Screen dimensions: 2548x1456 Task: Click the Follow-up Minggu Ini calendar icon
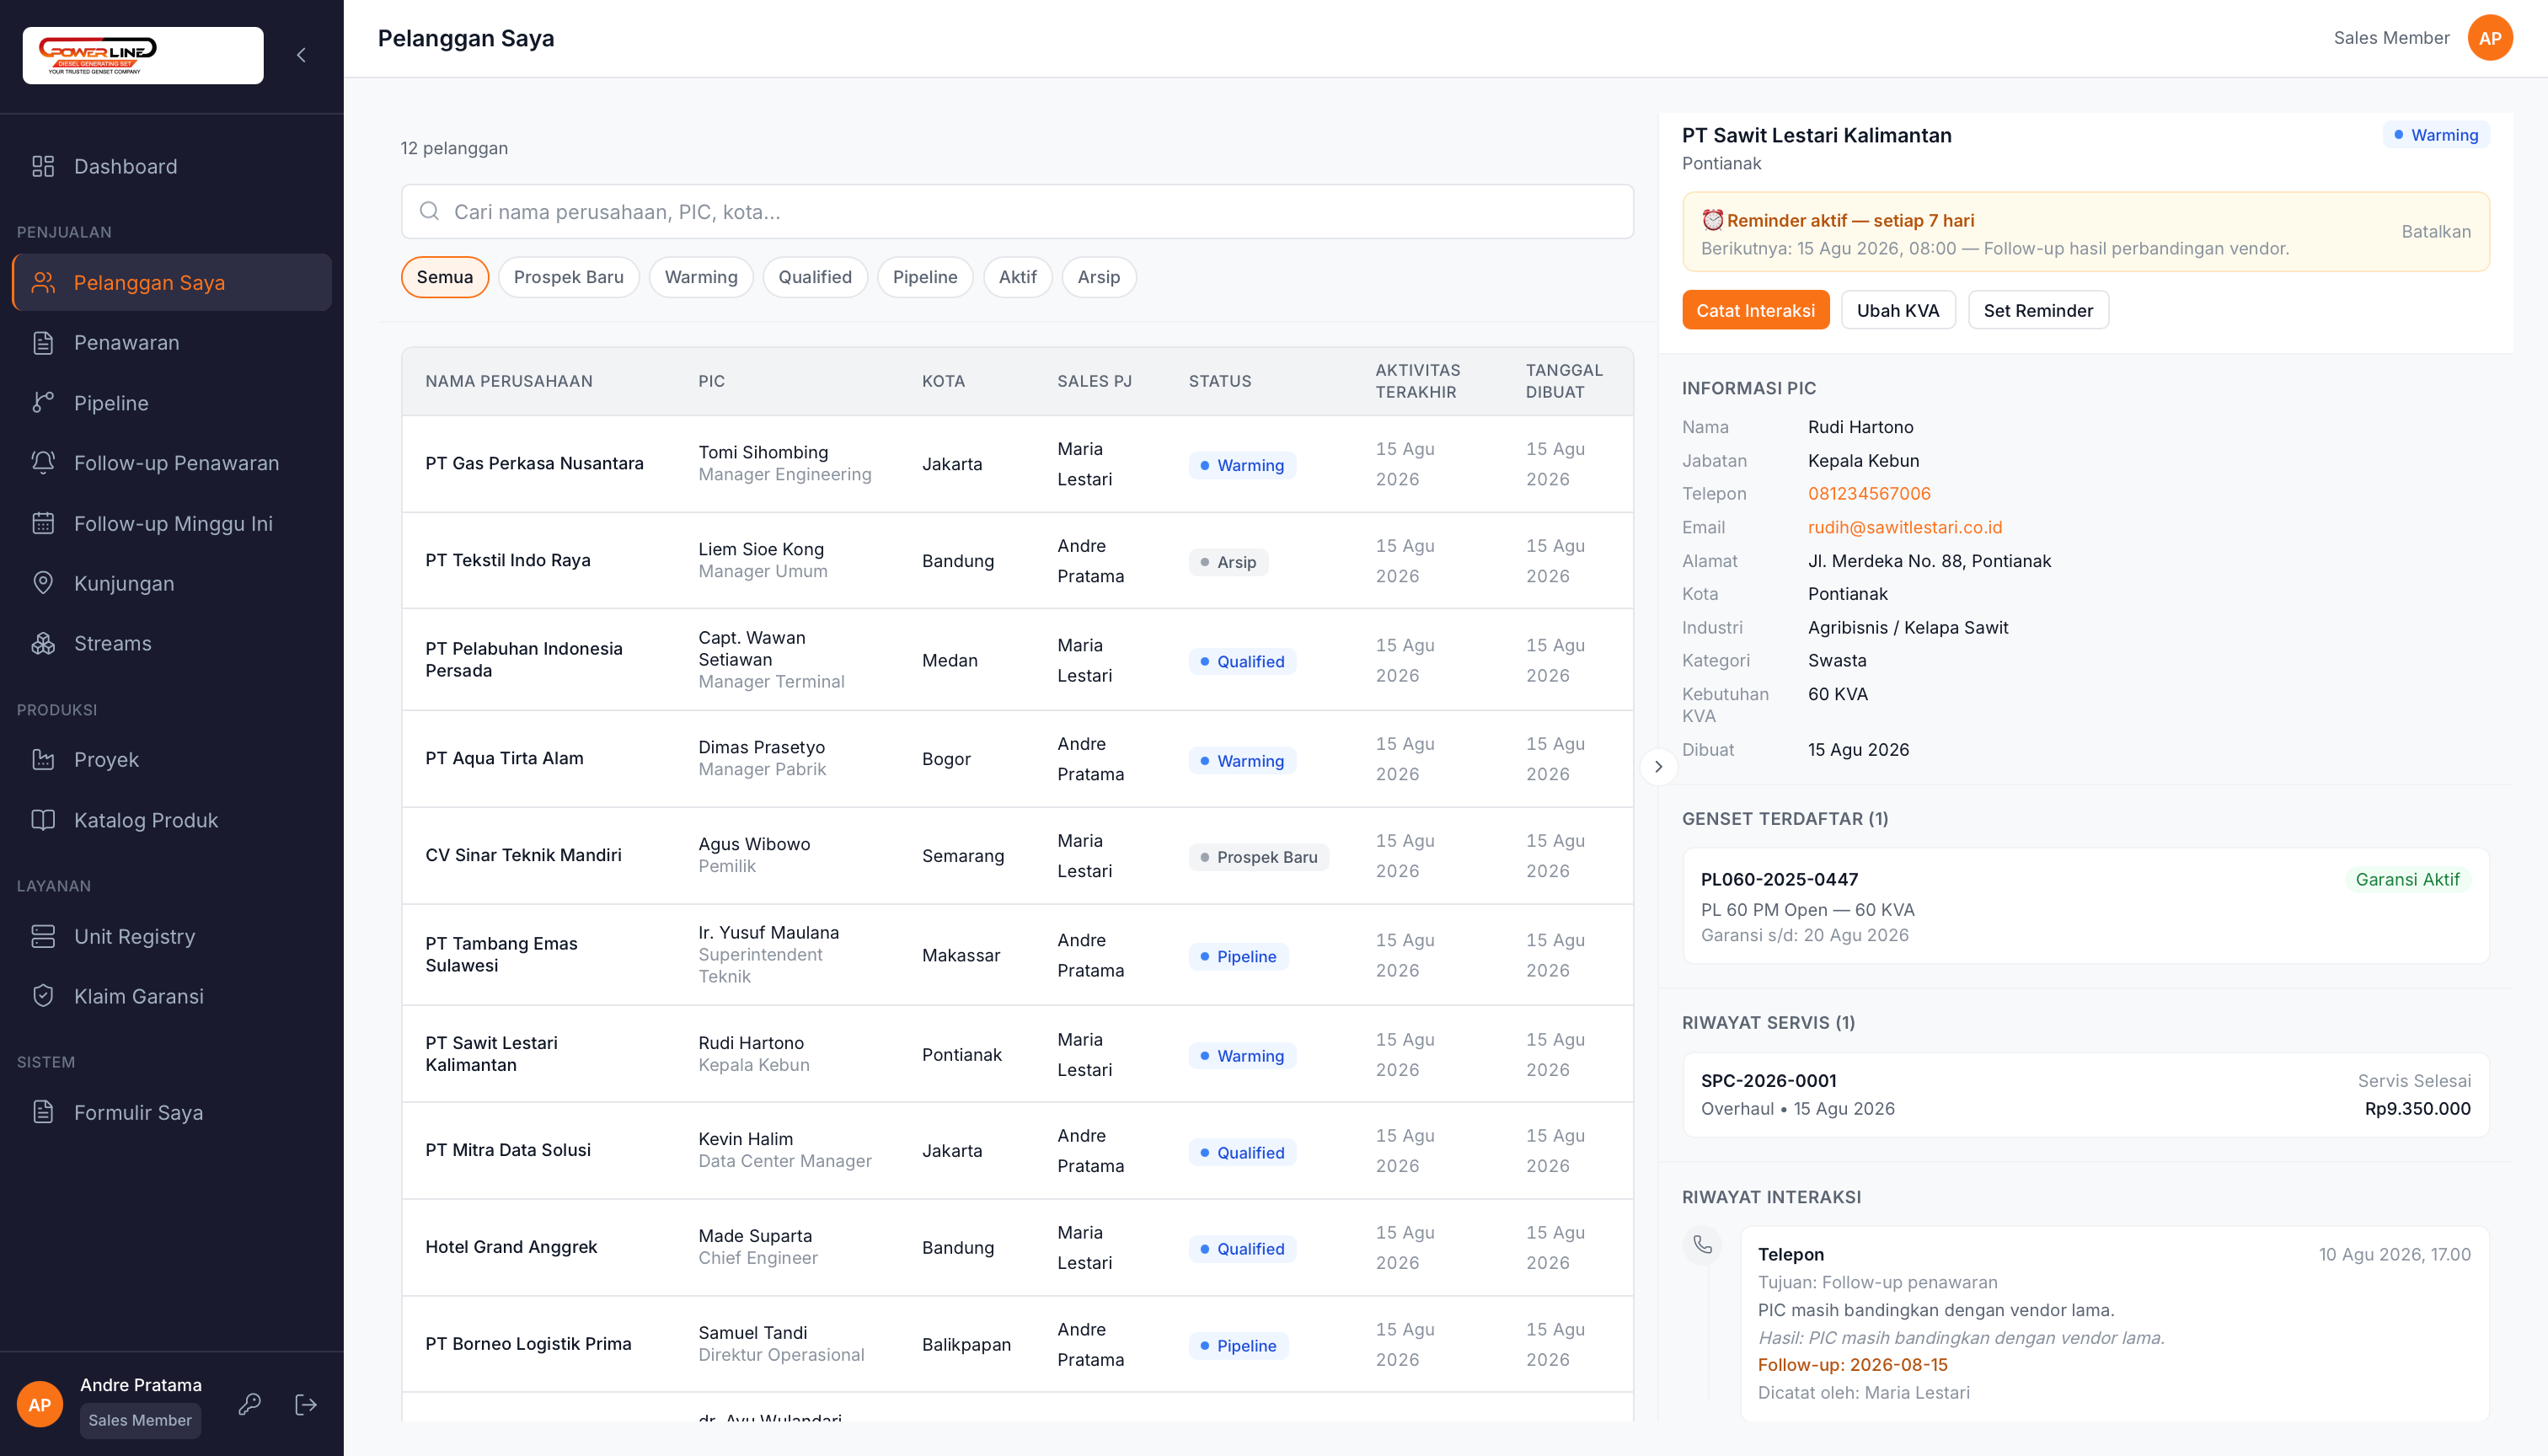coord(43,523)
